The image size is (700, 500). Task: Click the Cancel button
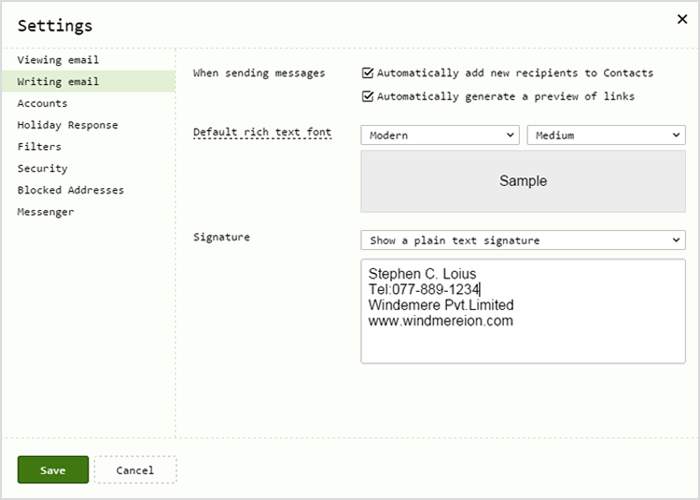(x=135, y=470)
